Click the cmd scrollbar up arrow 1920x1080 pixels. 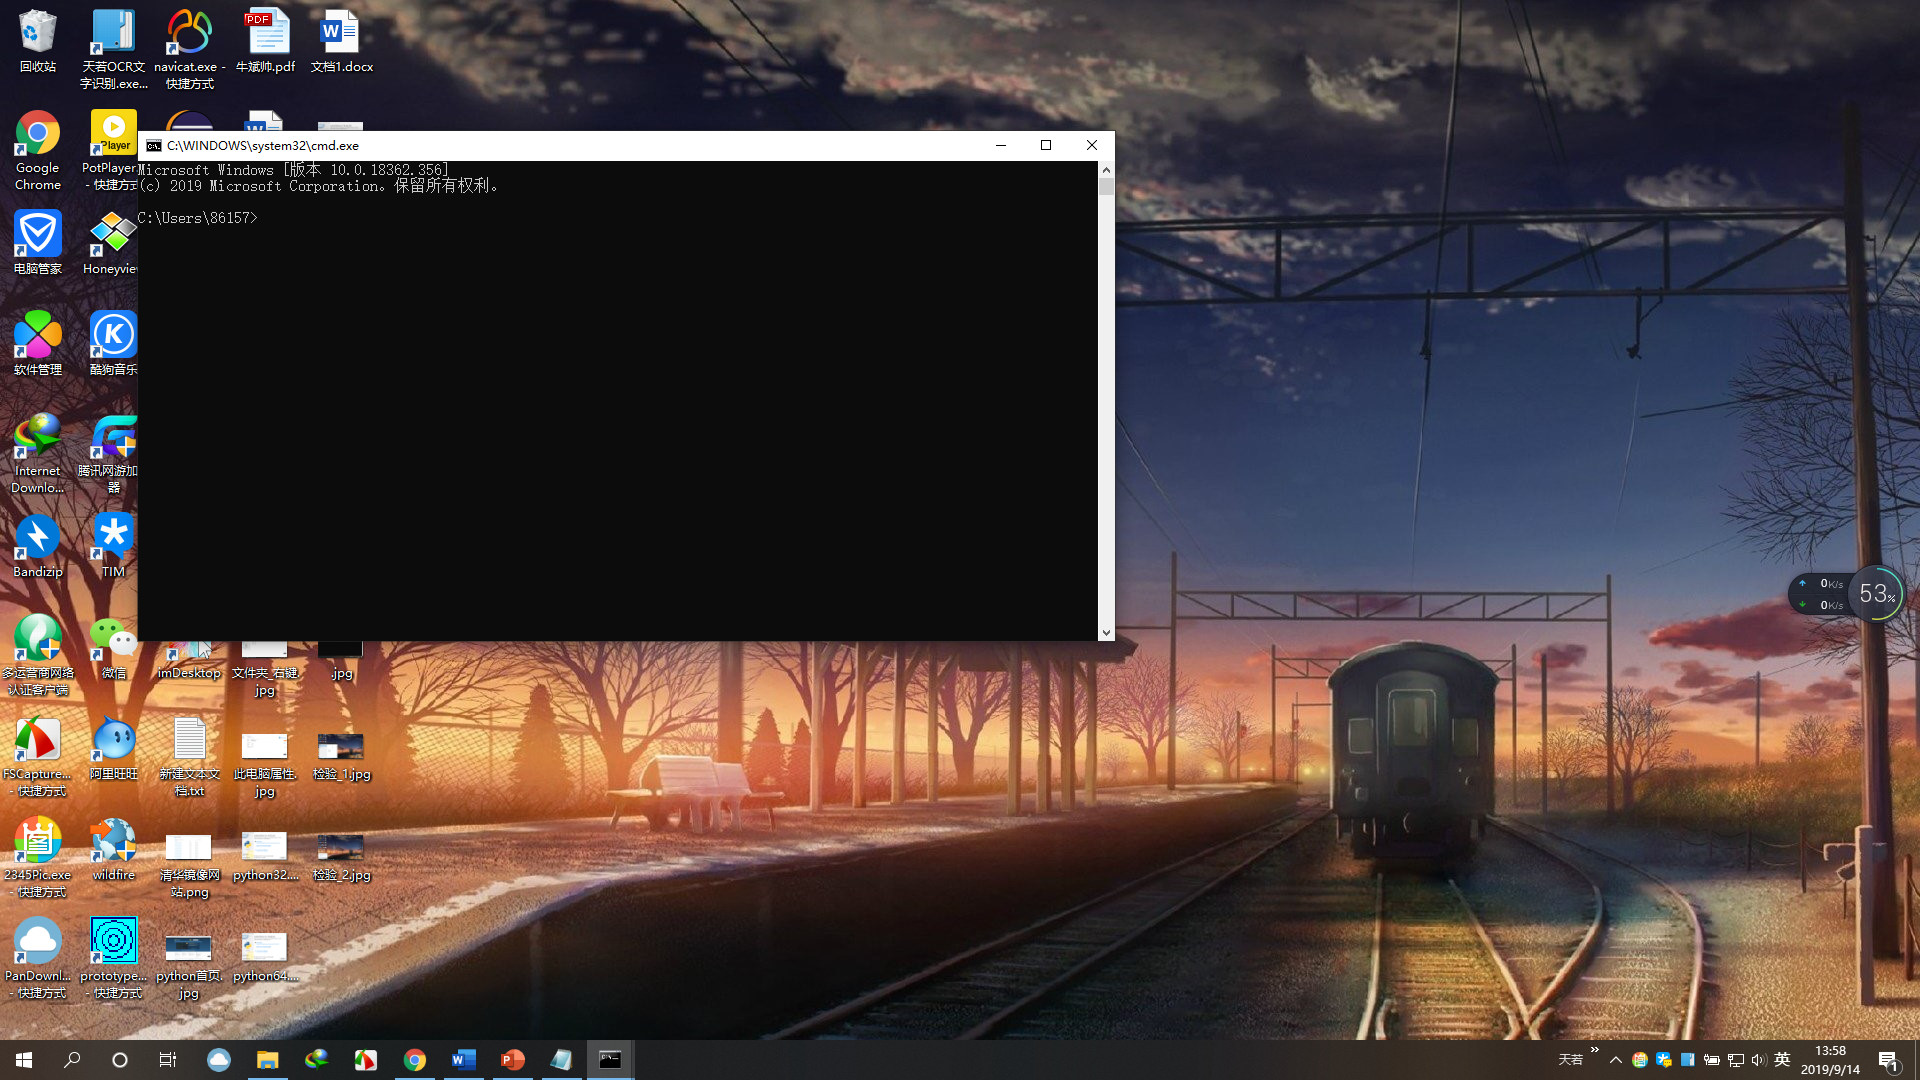pos(1106,170)
